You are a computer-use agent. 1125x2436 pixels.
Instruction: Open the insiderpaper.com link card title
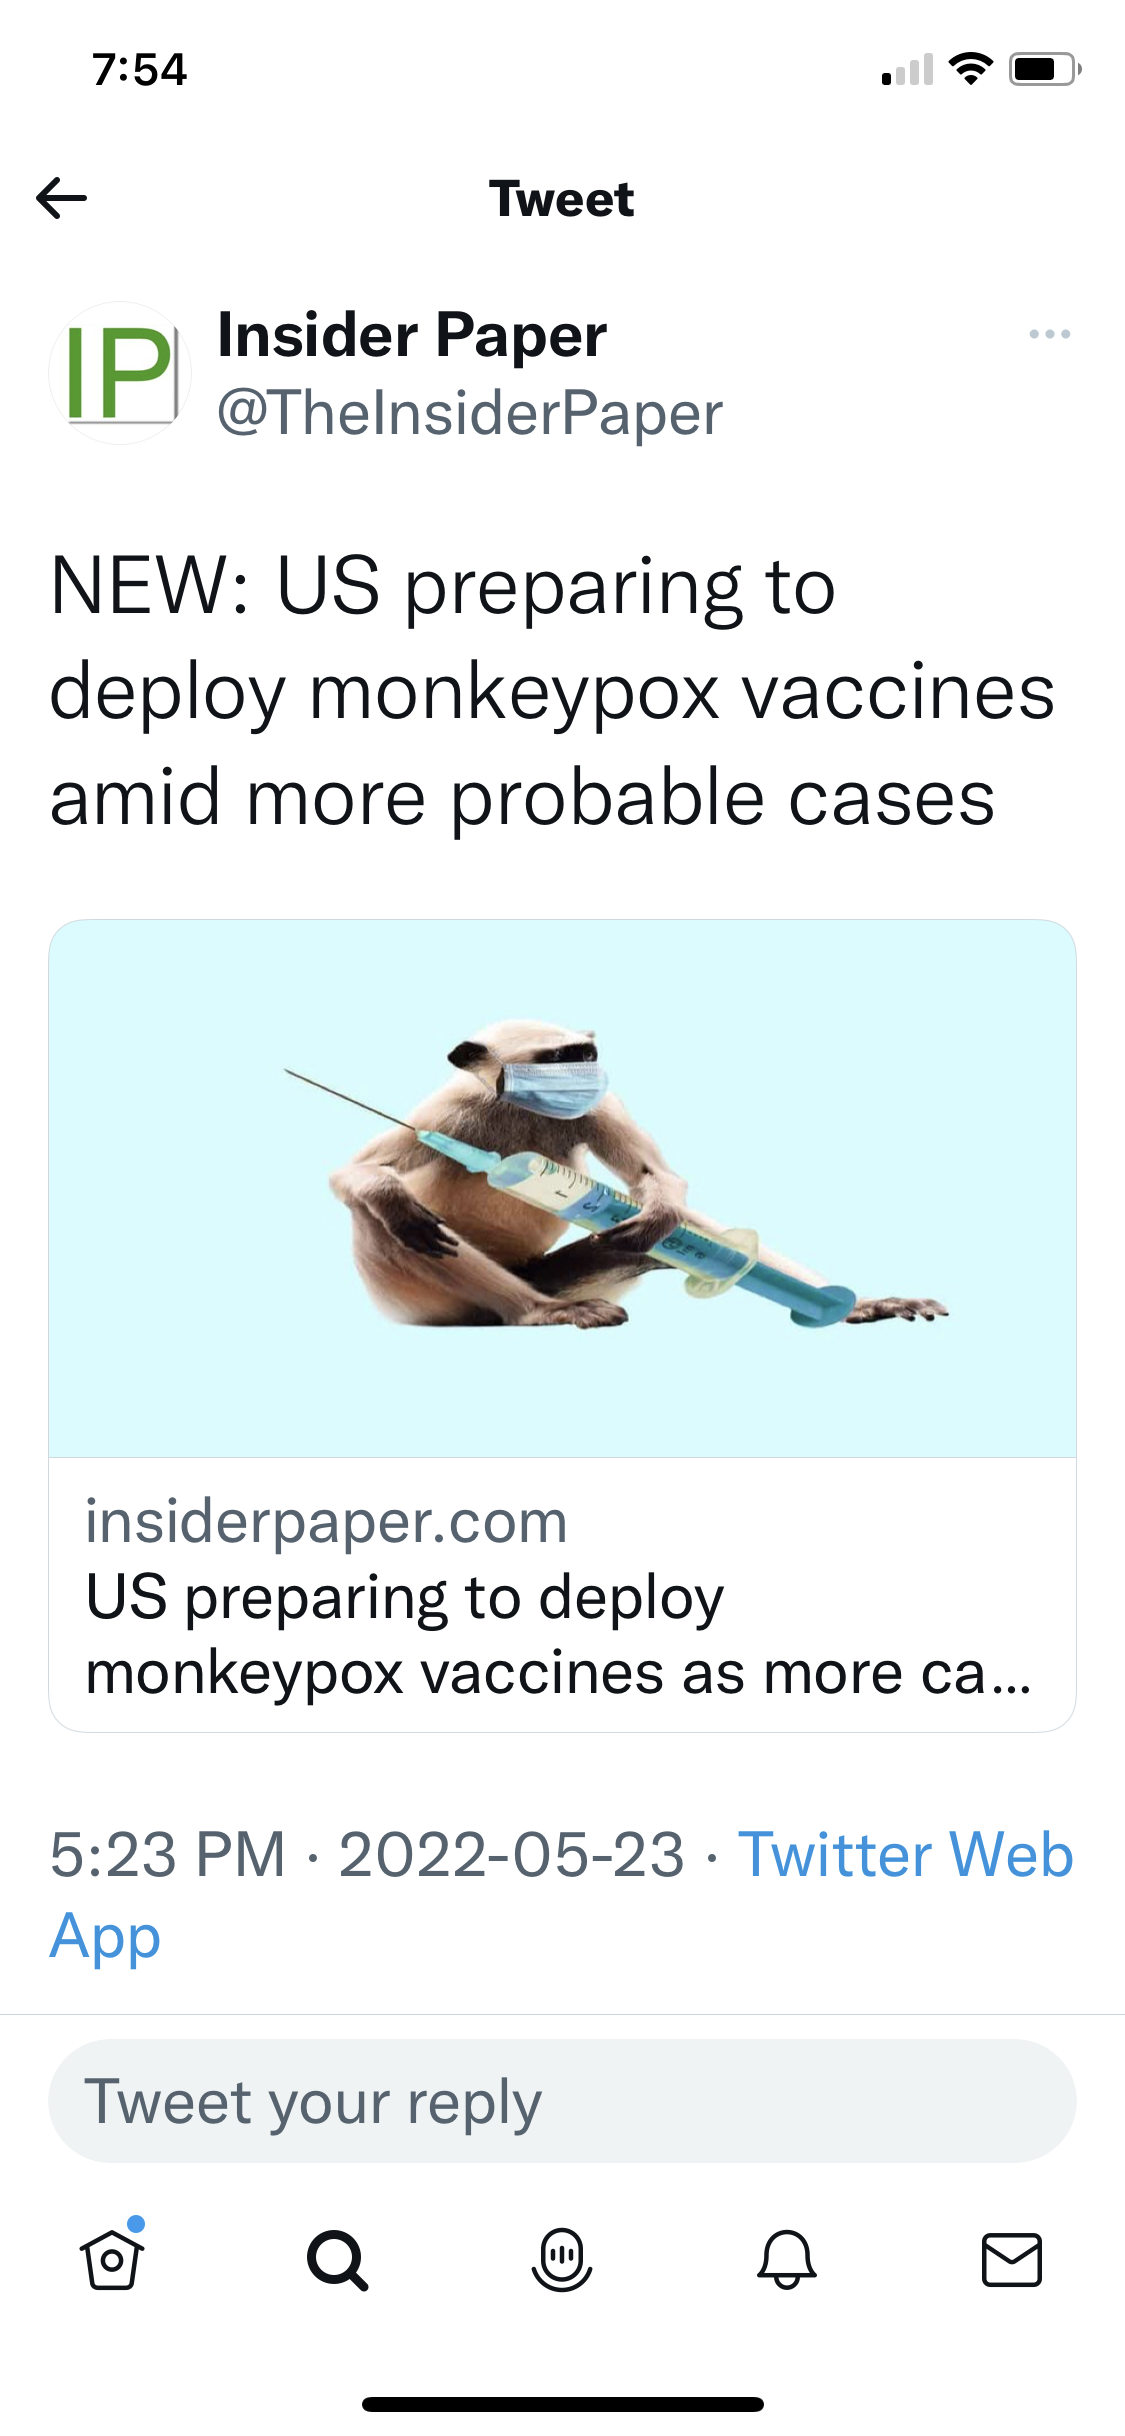[558, 1635]
